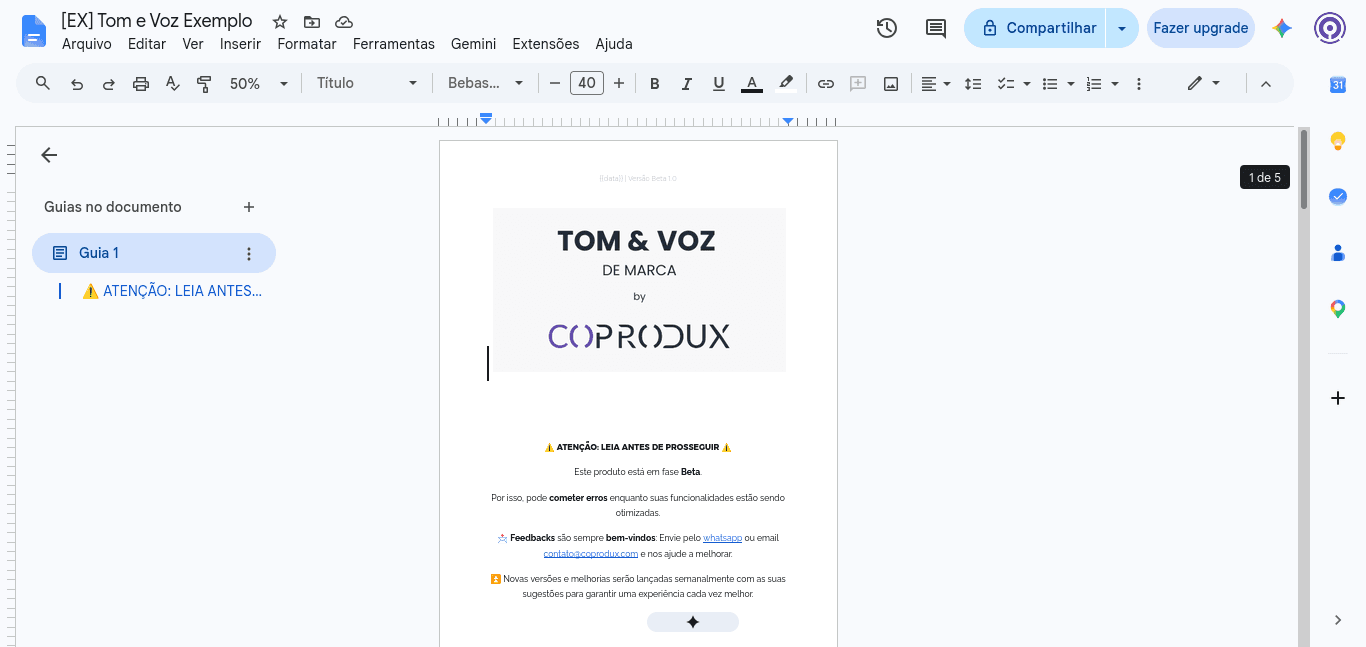Viewport: 1366px width, 647px height.
Task: Open Google Keep side panel
Action: tap(1338, 141)
